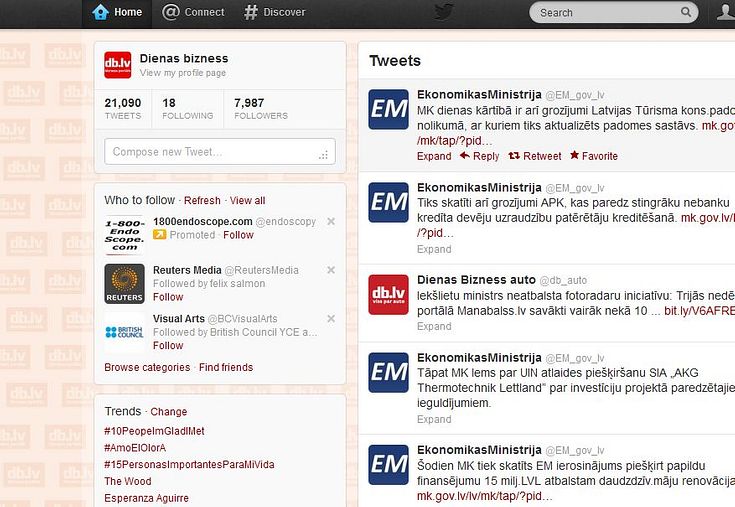Retweet the first EkonomikasMinistrija tweet
Viewport: 735px width, 507px height.
pyautogui.click(x=535, y=156)
